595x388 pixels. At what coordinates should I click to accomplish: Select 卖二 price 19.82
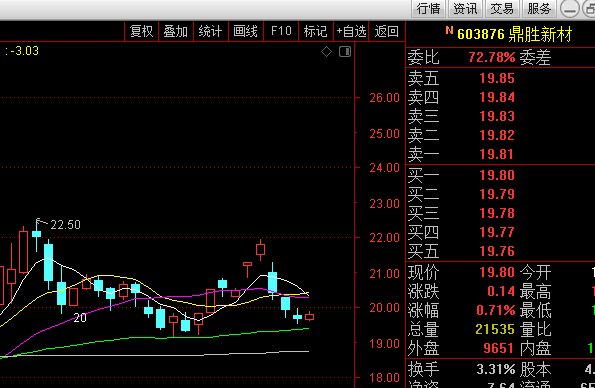(x=497, y=135)
